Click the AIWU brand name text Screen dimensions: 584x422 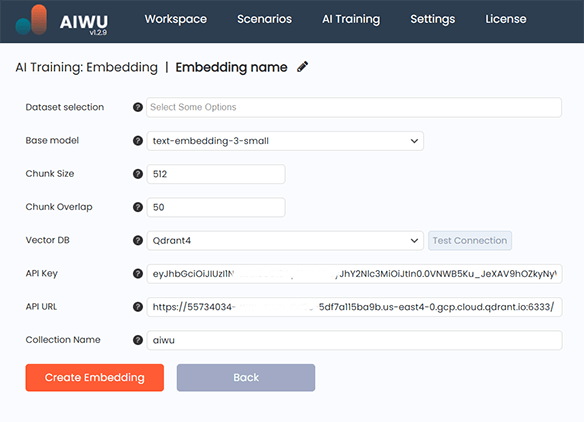click(x=84, y=22)
